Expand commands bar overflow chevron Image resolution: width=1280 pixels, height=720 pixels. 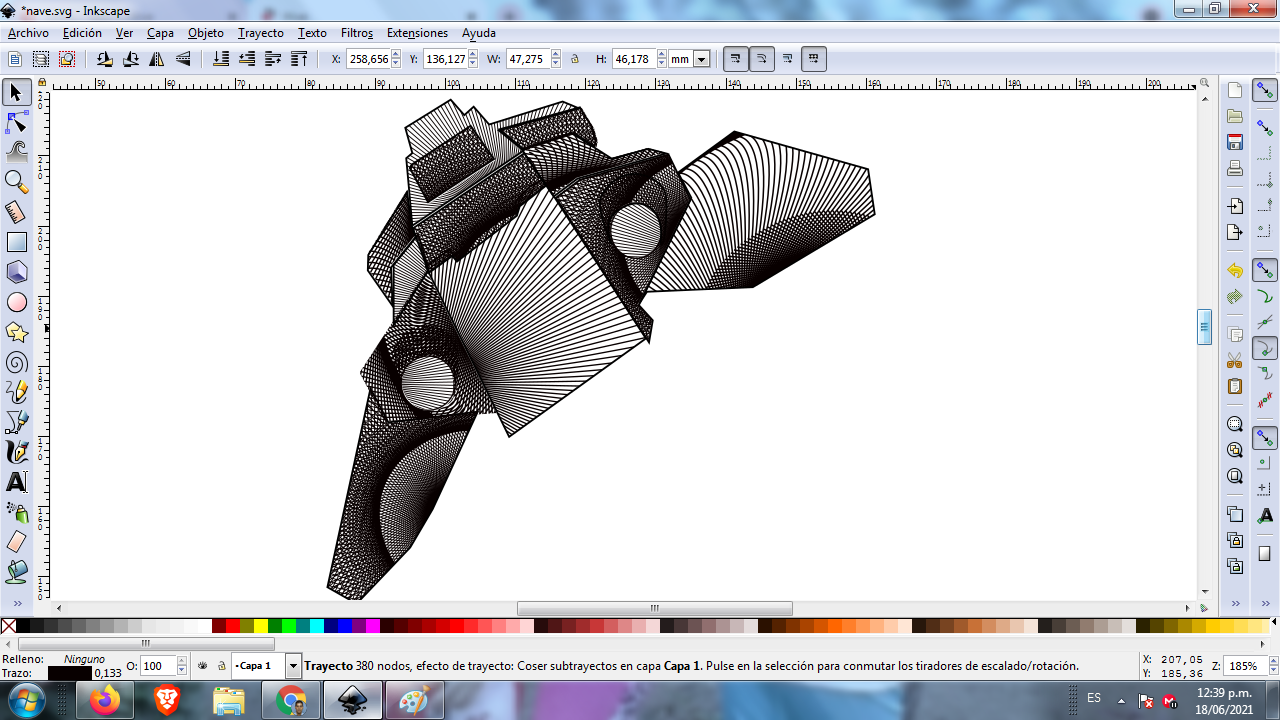click(1235, 603)
